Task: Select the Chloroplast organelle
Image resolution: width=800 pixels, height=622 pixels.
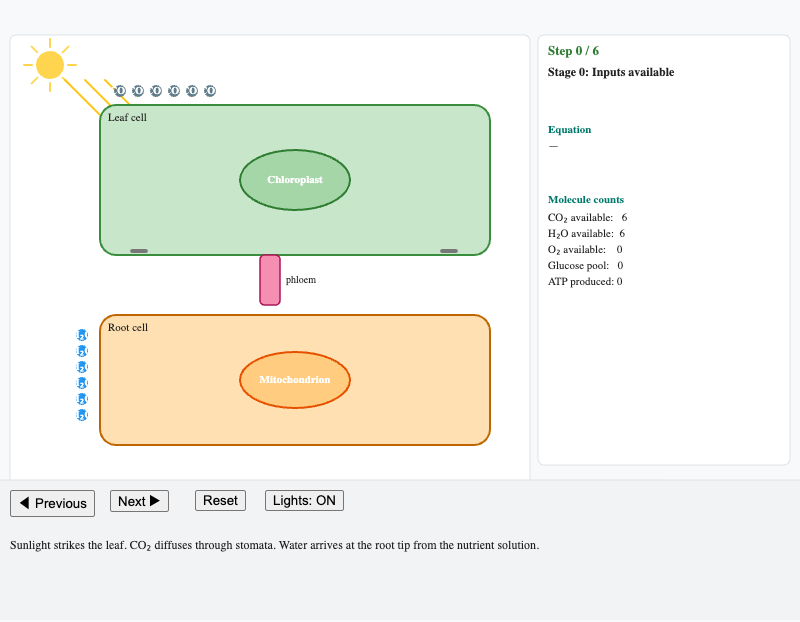Action: pos(295,180)
